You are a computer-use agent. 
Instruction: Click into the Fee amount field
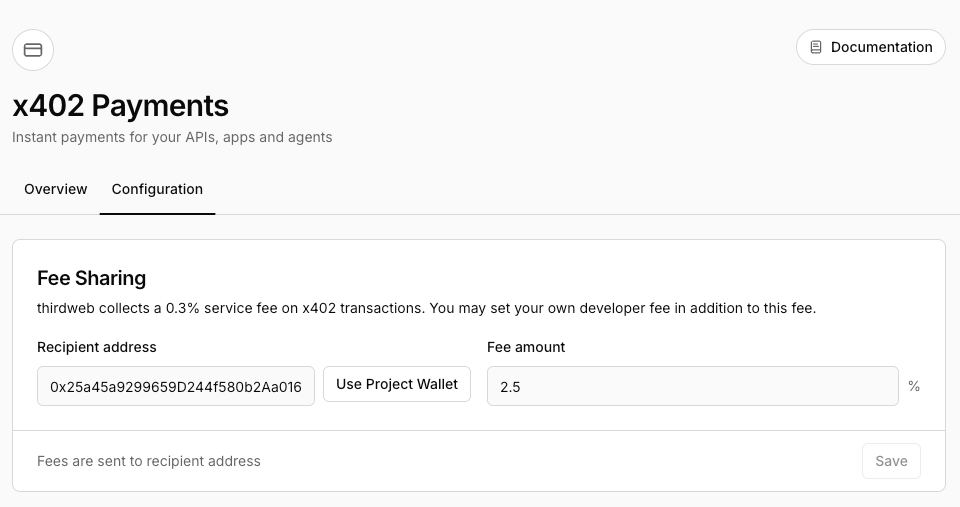pyautogui.click(x=692, y=386)
